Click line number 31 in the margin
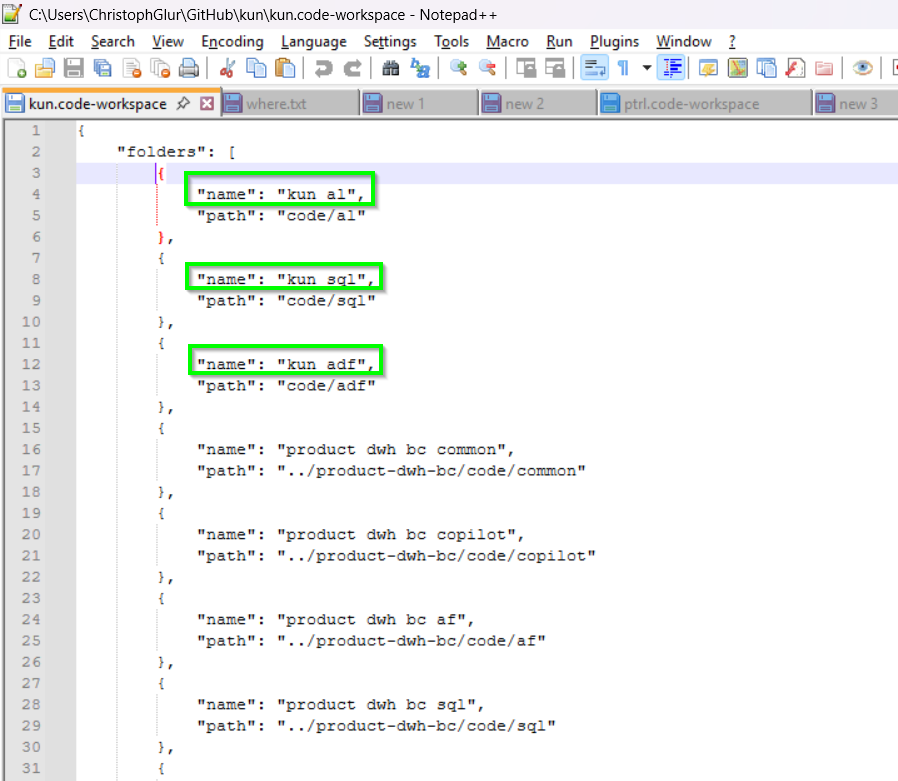The height and width of the screenshot is (781, 898). [31, 768]
